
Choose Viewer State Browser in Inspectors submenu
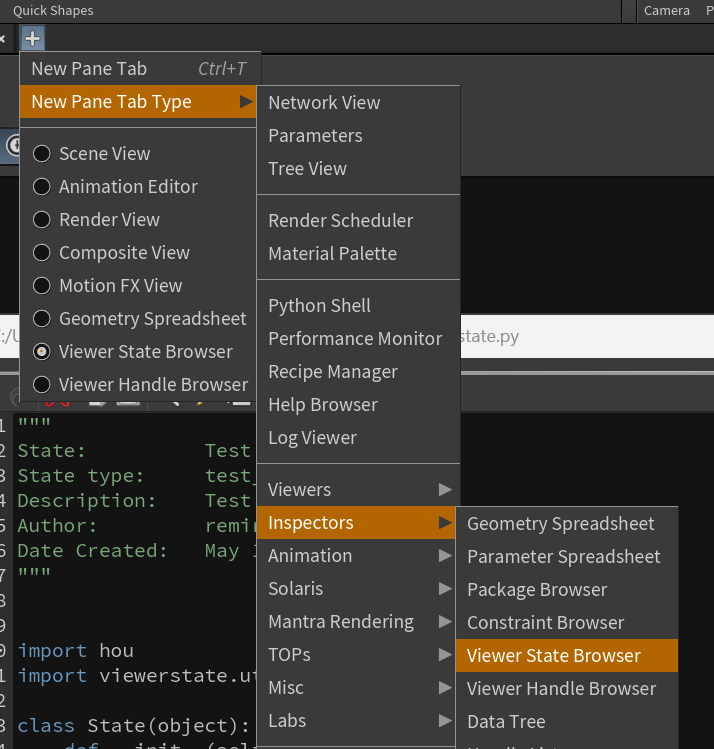[567, 655]
